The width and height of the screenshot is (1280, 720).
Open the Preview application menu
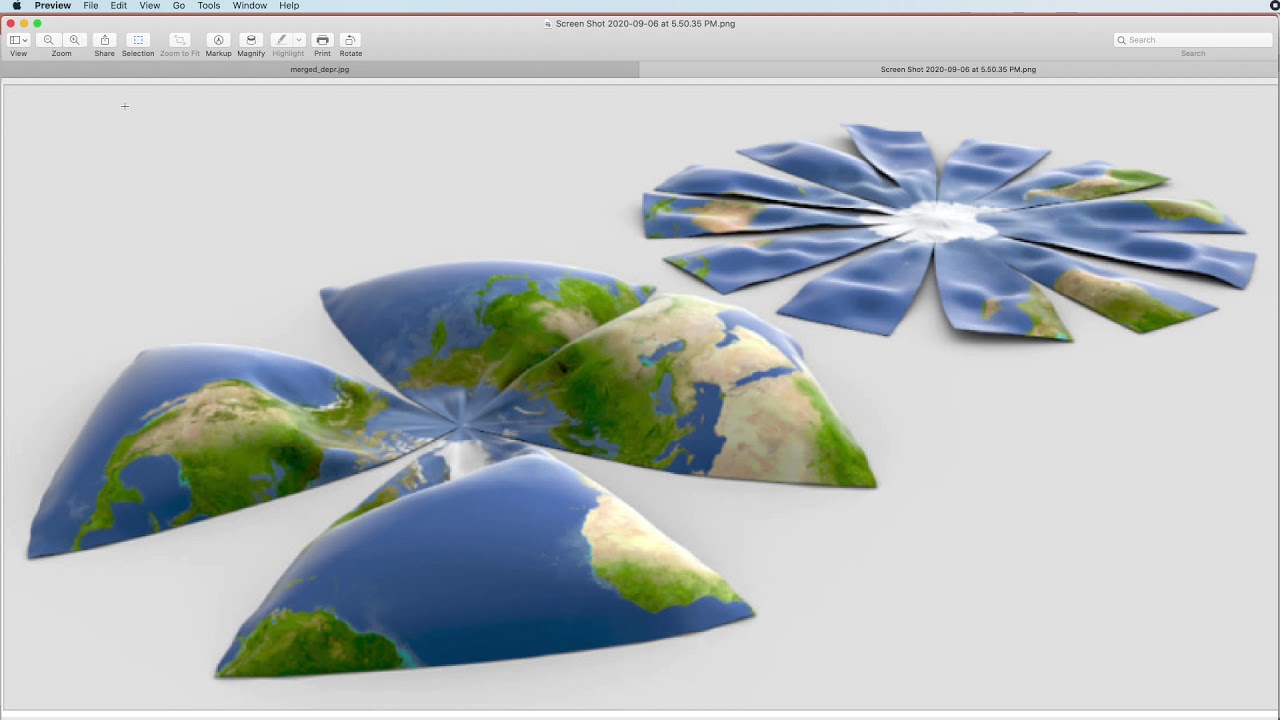coord(53,6)
